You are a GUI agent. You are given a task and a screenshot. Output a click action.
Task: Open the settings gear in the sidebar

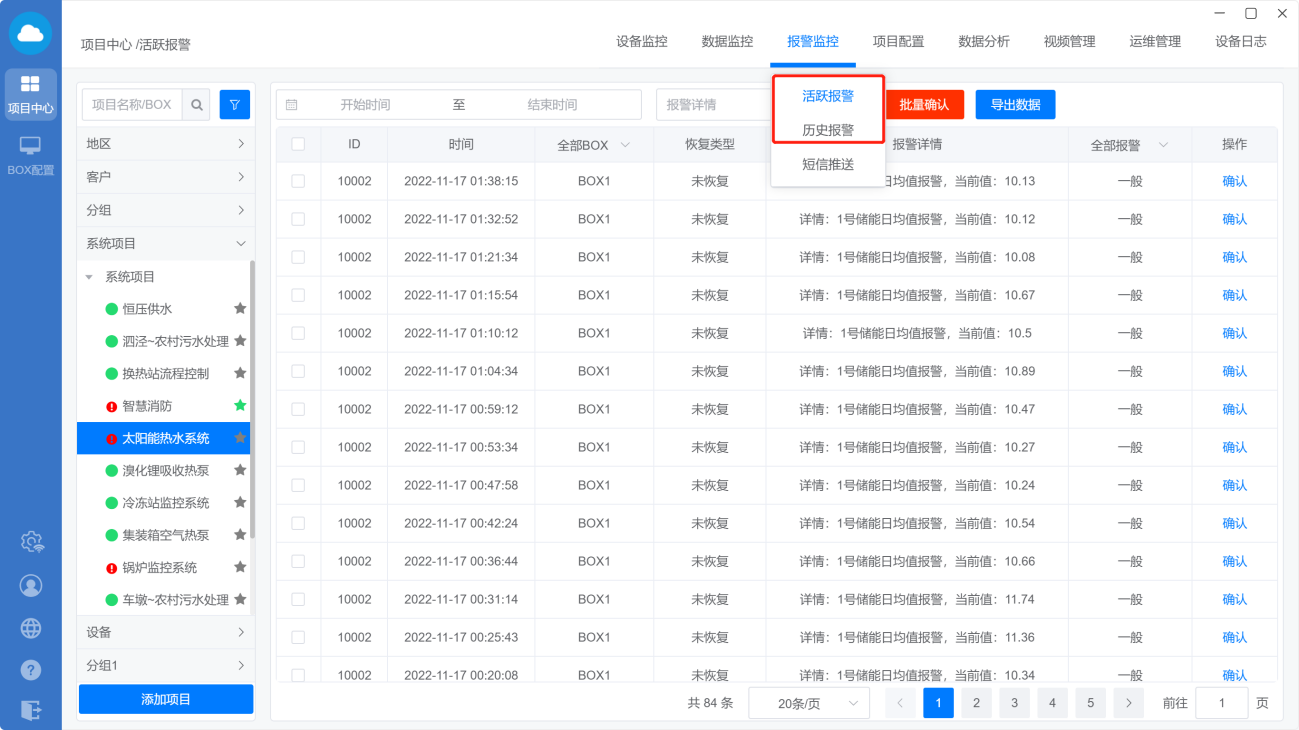click(x=31, y=542)
